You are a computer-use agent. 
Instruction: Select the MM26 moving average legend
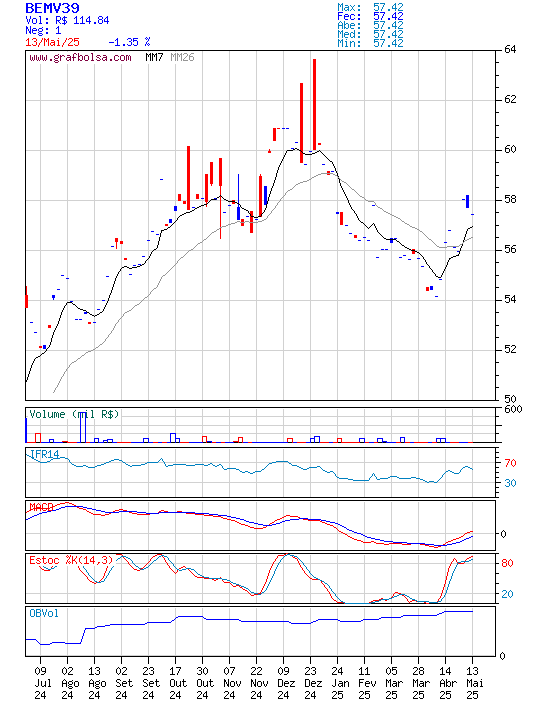[x=182, y=57]
